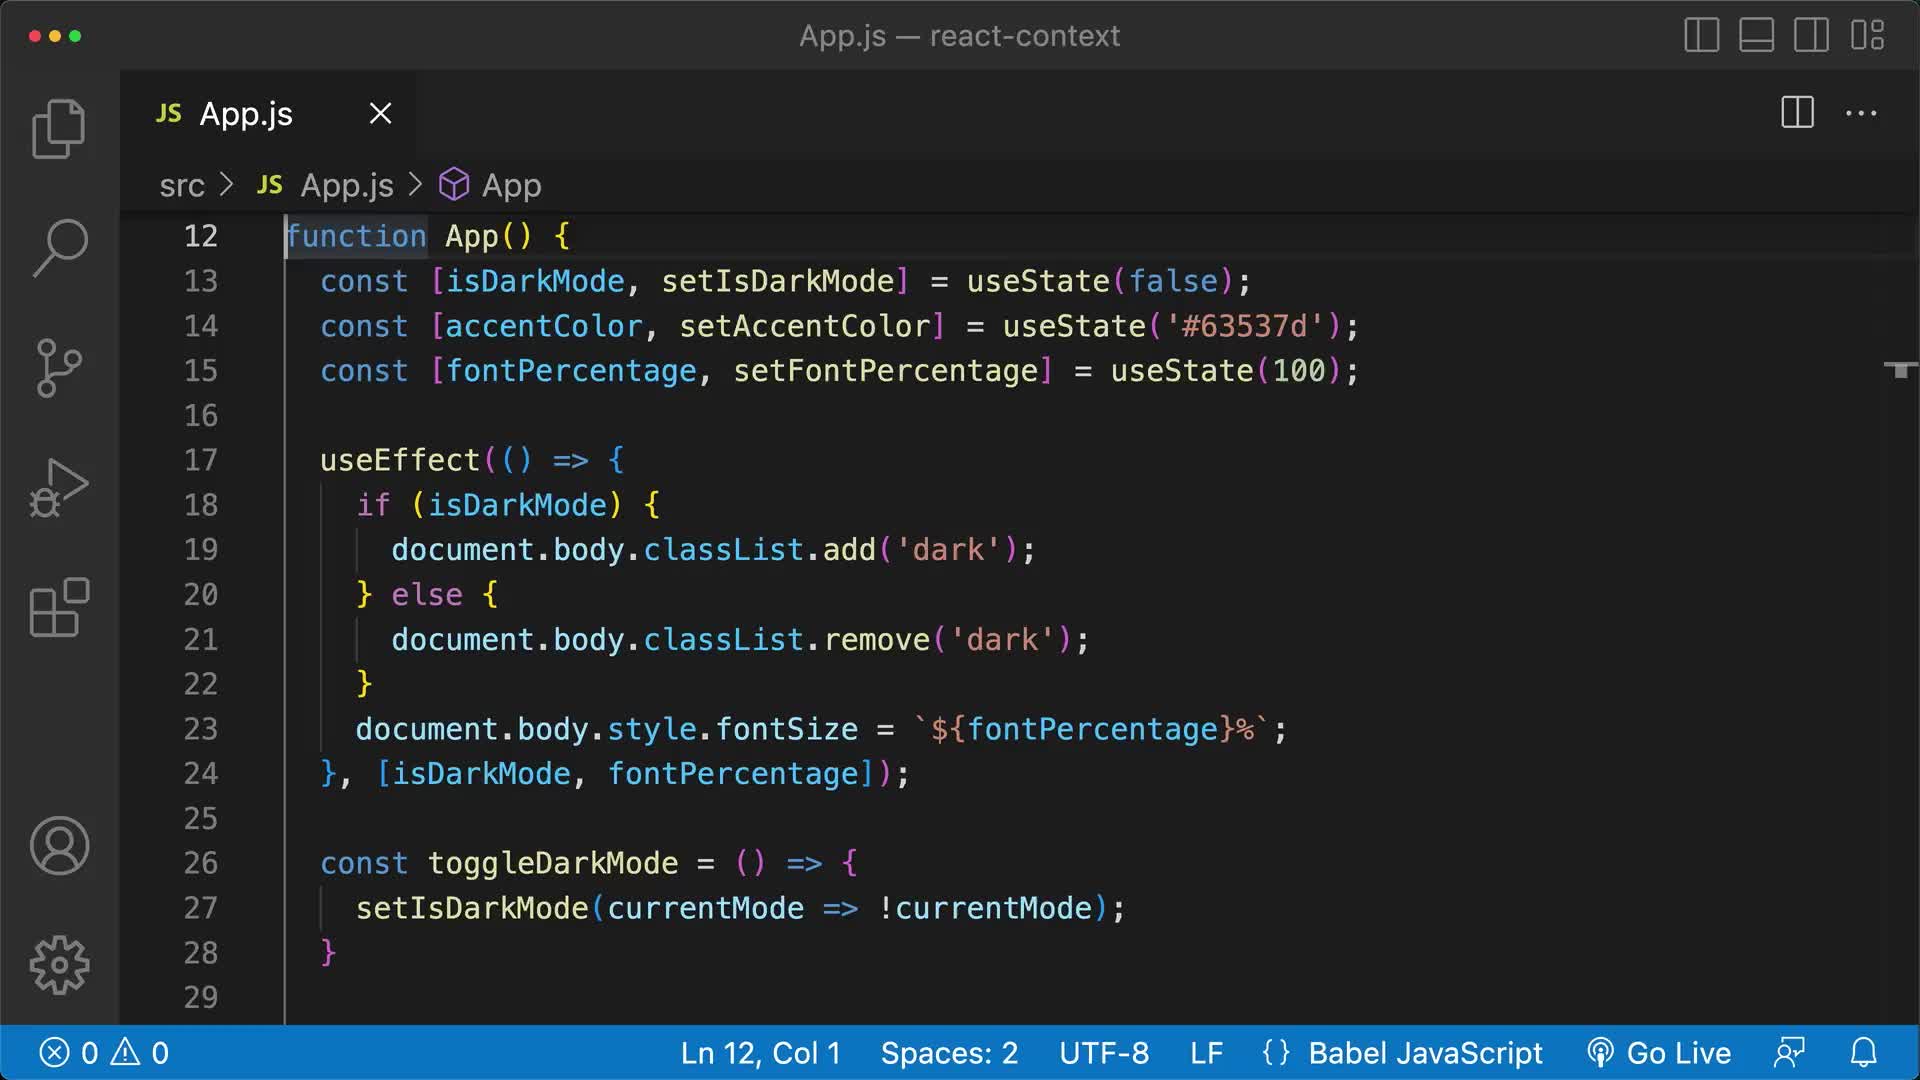The width and height of the screenshot is (1920, 1080).
Task: Change LF line ending setting
Action: (x=1207, y=1052)
